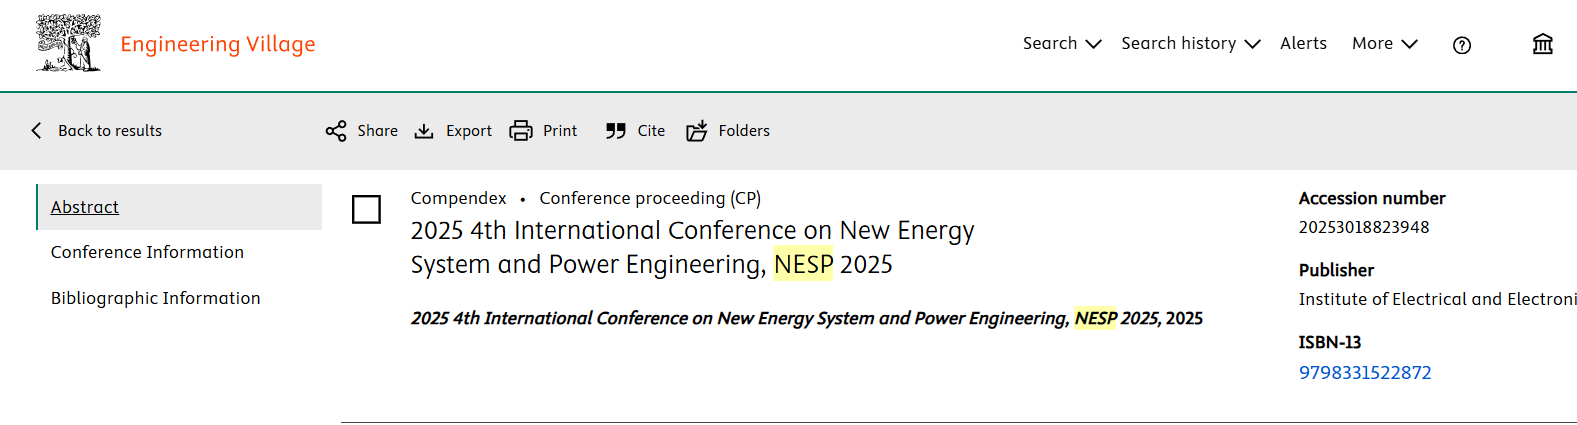Click the Engineering Village home link

[x=218, y=44]
